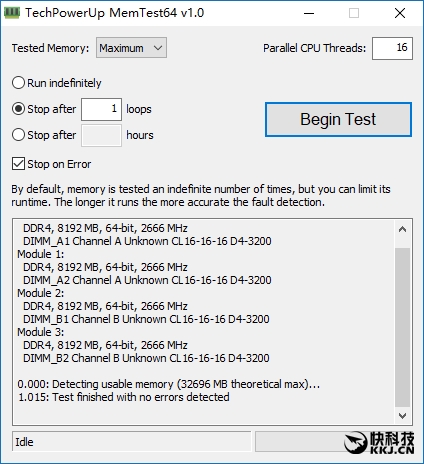The image size is (424, 464).
Task: Click the log scrollbar thumb
Action: point(402,327)
